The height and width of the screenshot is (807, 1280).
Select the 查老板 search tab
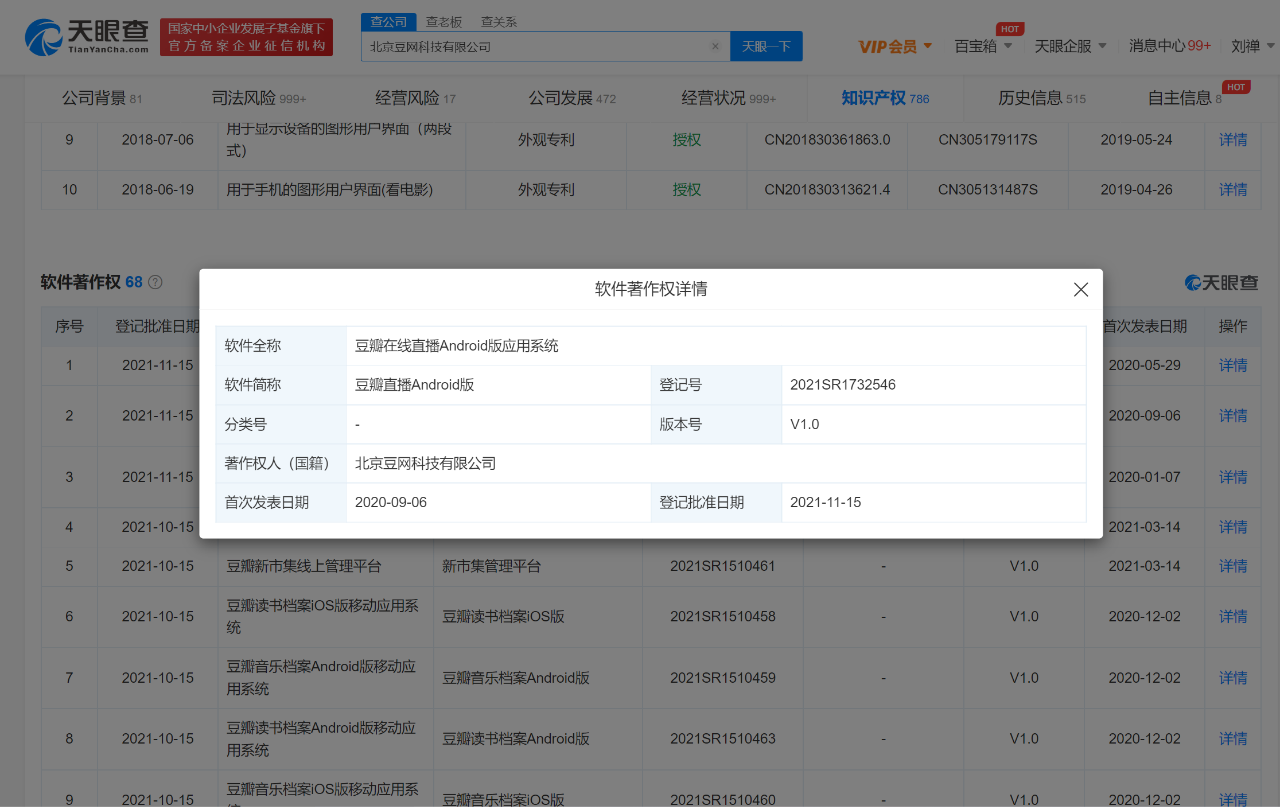click(444, 21)
